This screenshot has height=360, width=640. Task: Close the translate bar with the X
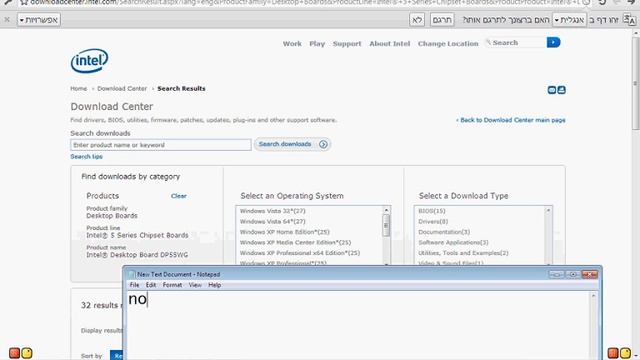point(7,19)
